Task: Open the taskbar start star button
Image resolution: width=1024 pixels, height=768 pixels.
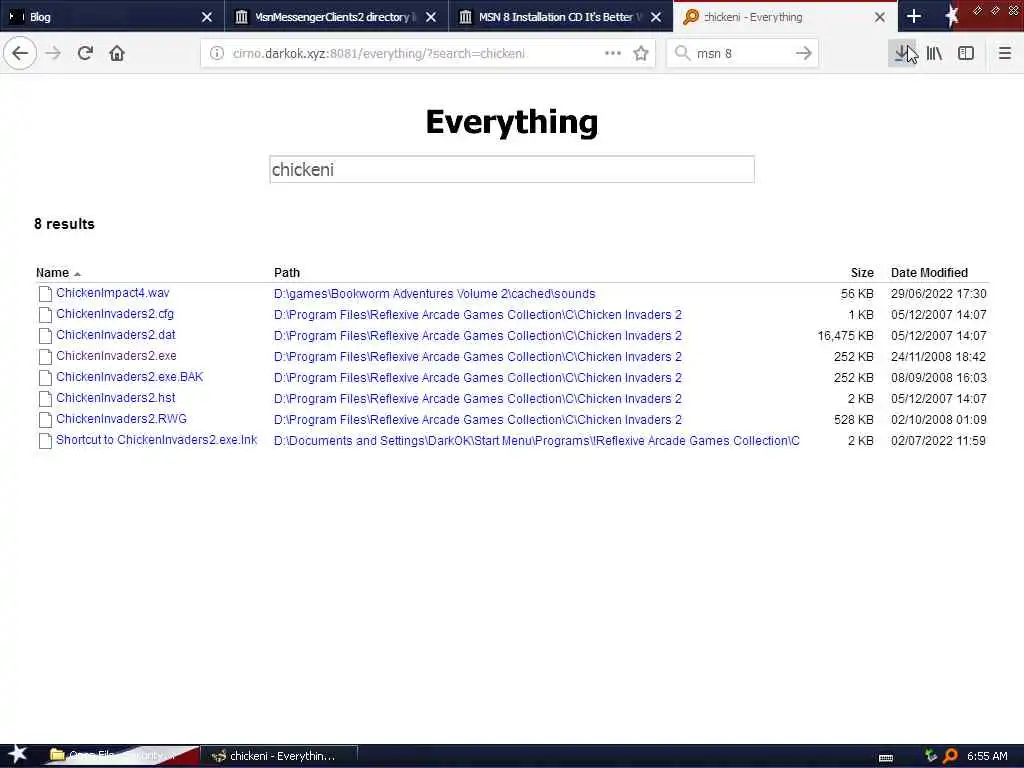Action: point(17,754)
